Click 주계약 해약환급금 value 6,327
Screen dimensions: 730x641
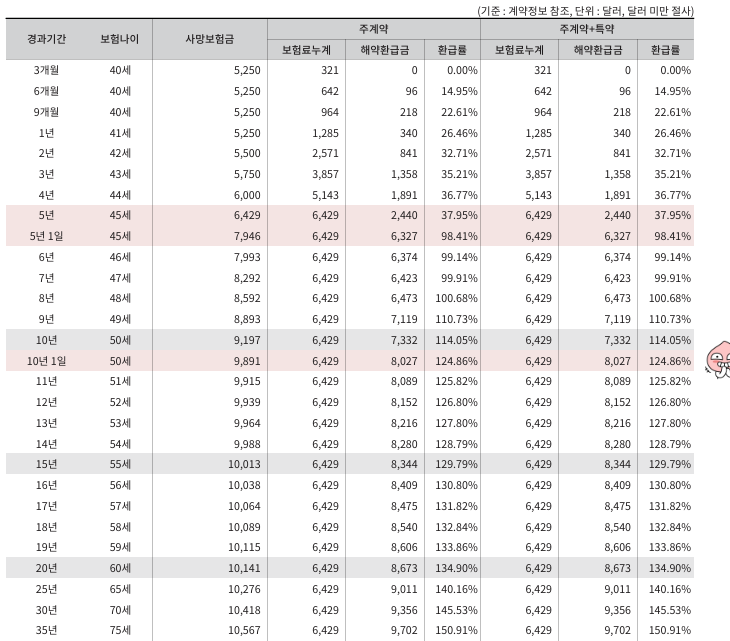[404, 236]
